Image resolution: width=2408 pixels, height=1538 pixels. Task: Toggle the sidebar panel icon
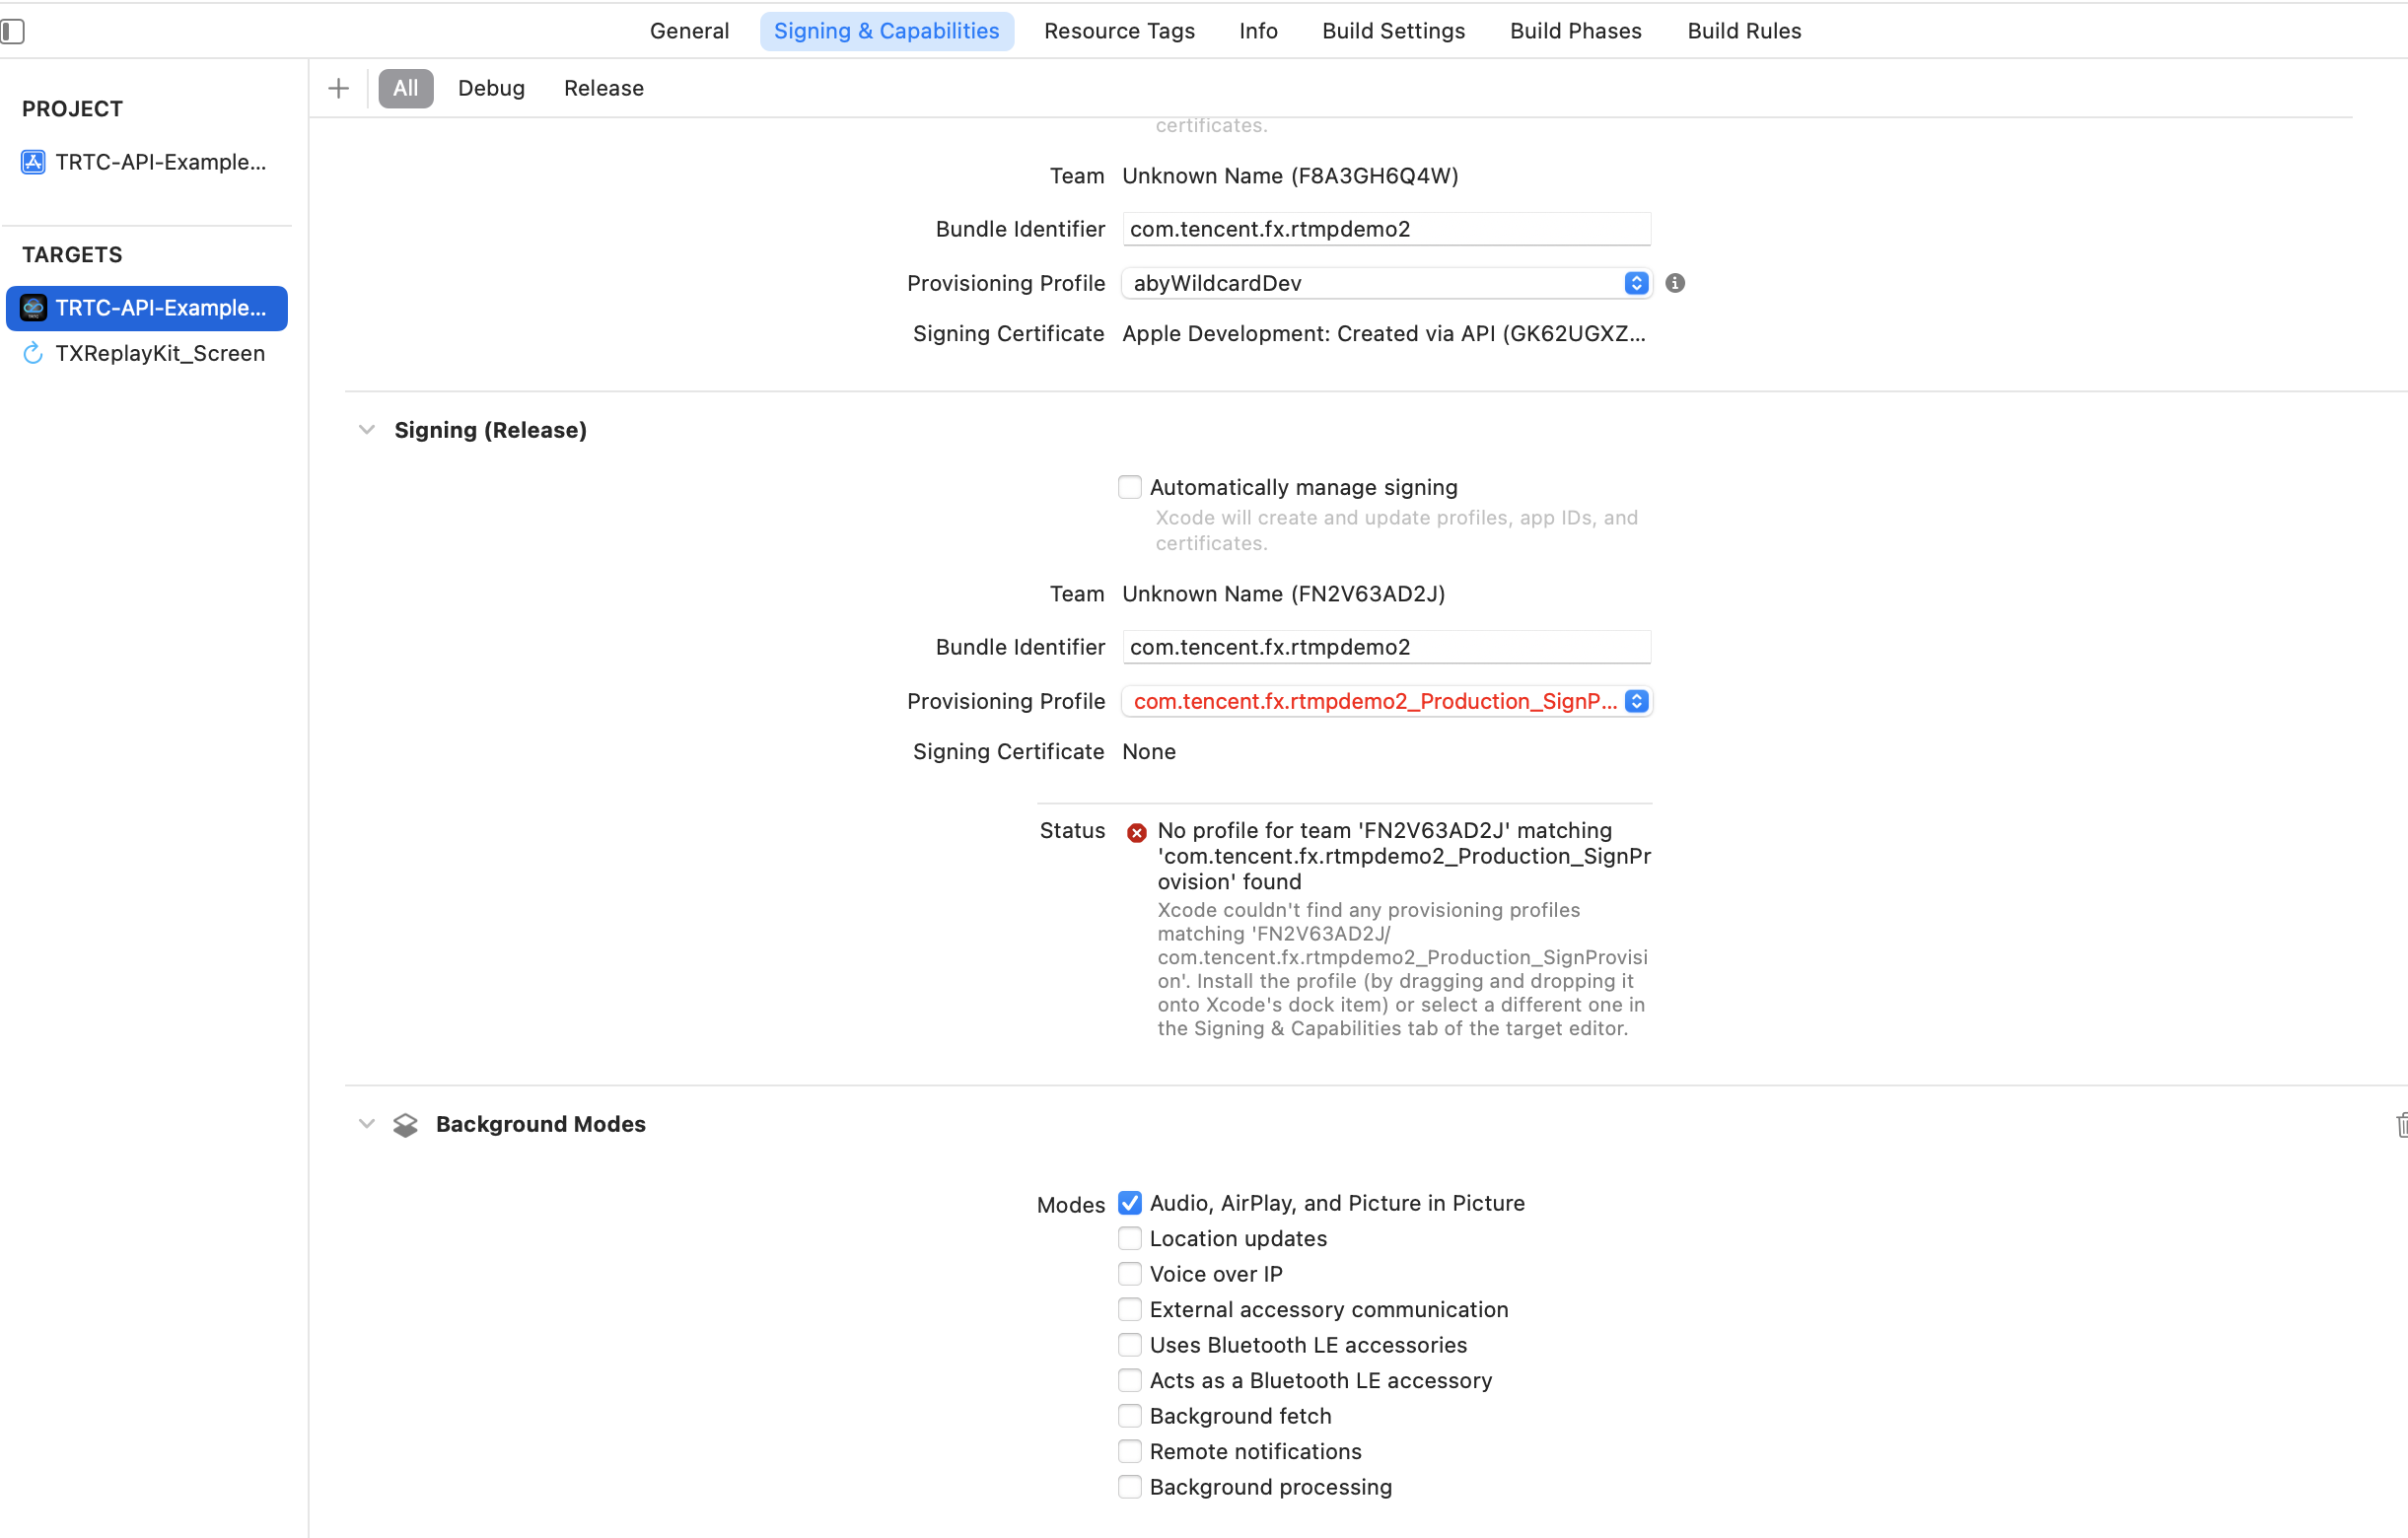13,31
